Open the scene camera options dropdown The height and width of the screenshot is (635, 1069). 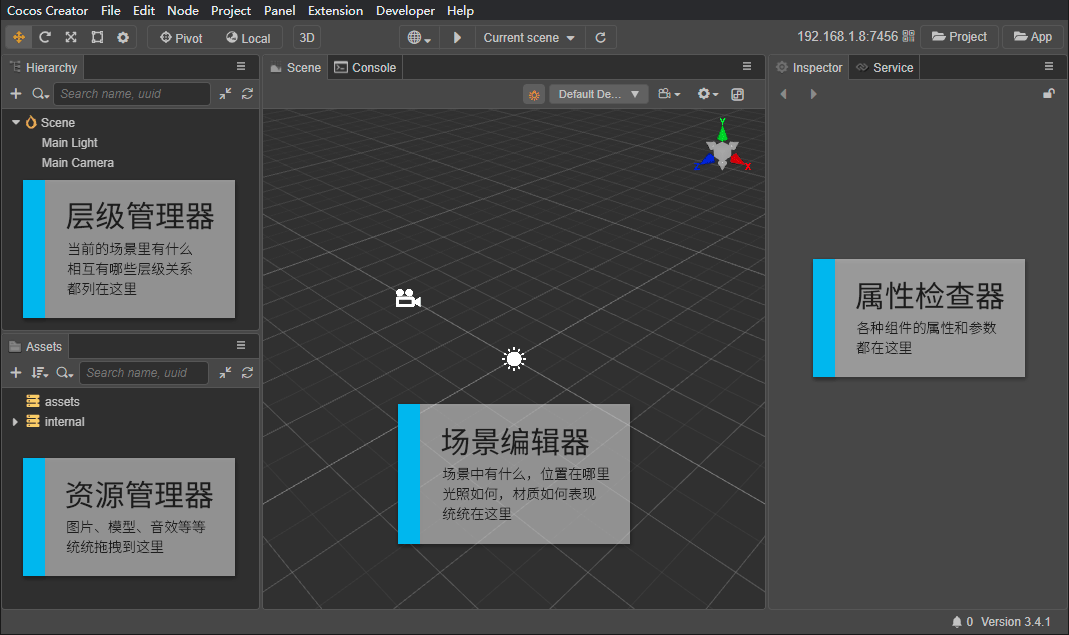669,94
